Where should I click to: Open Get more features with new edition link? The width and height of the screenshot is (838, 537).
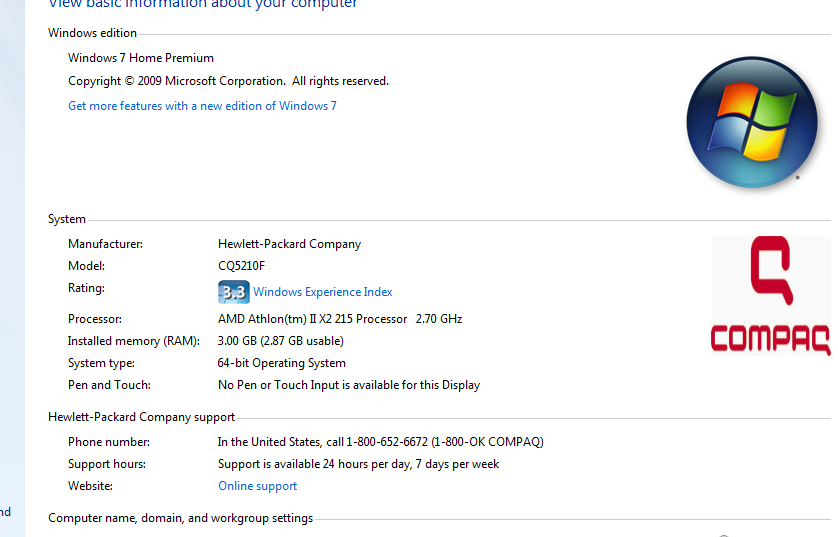202,106
